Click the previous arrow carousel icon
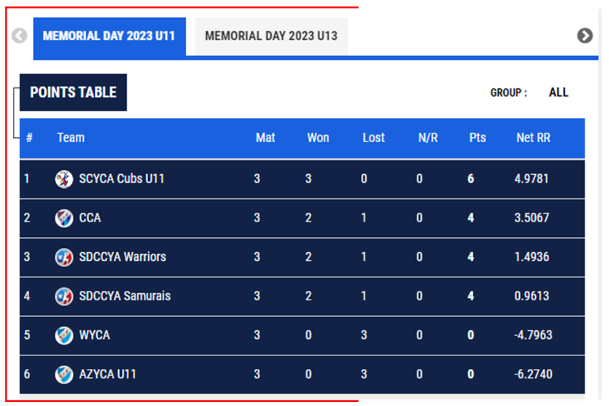This screenshot has width=609, height=406. (19, 36)
